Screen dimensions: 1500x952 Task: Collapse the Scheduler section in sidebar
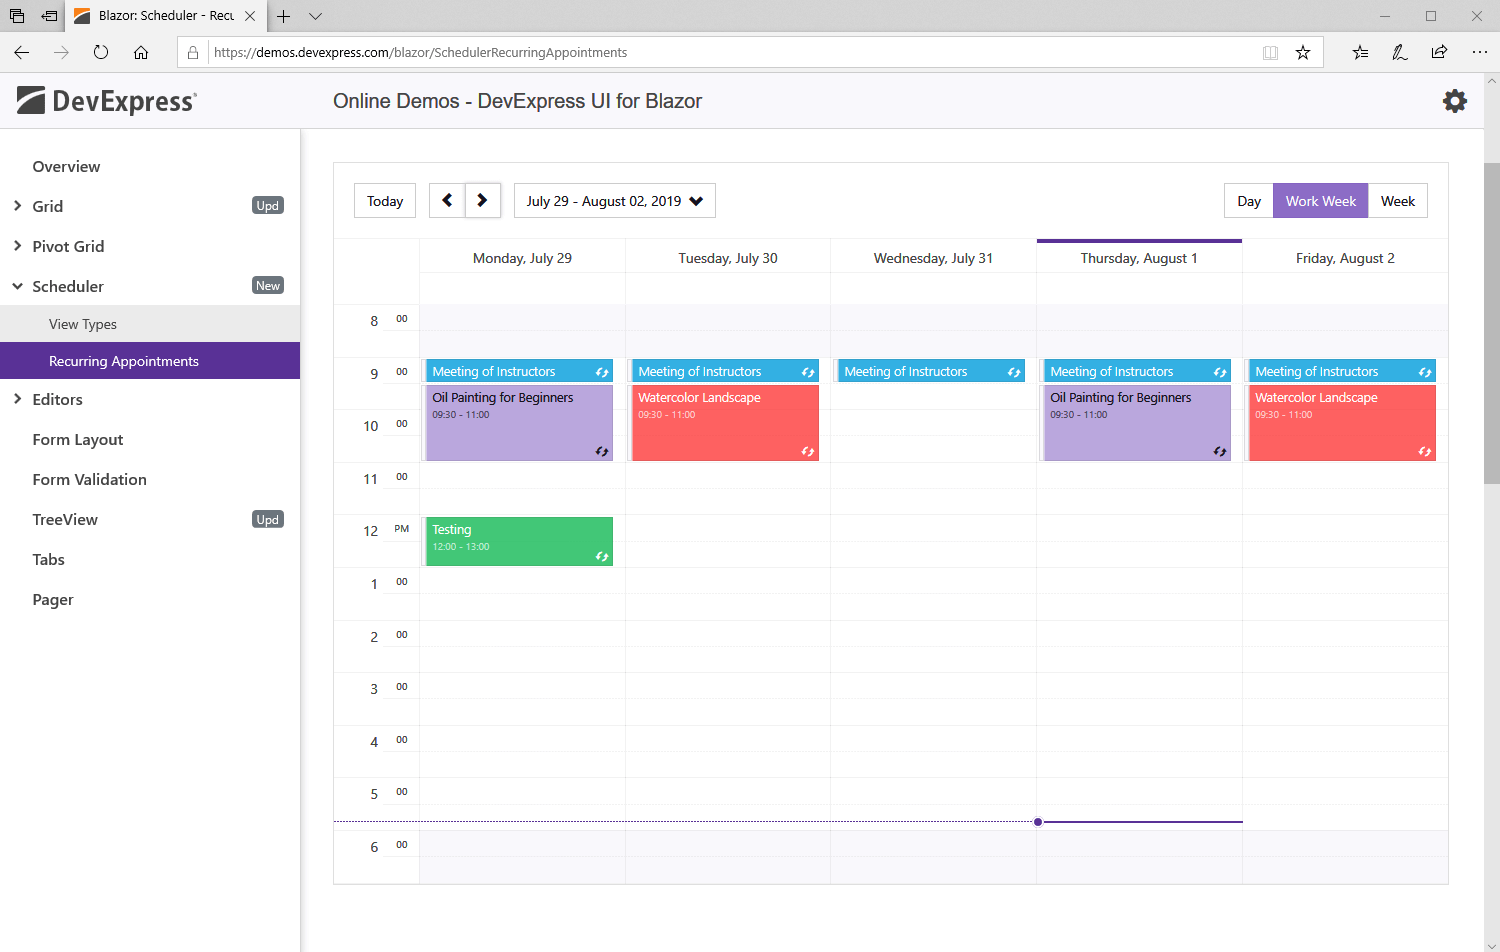[67, 286]
